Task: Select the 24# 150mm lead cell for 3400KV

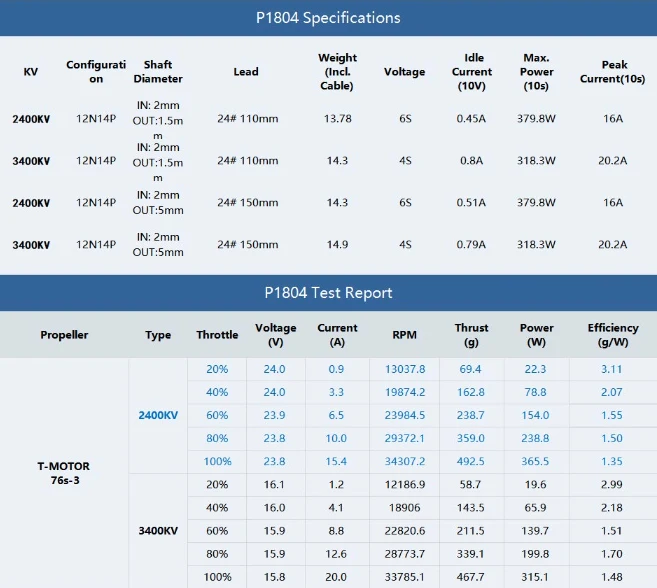Action: point(248,244)
